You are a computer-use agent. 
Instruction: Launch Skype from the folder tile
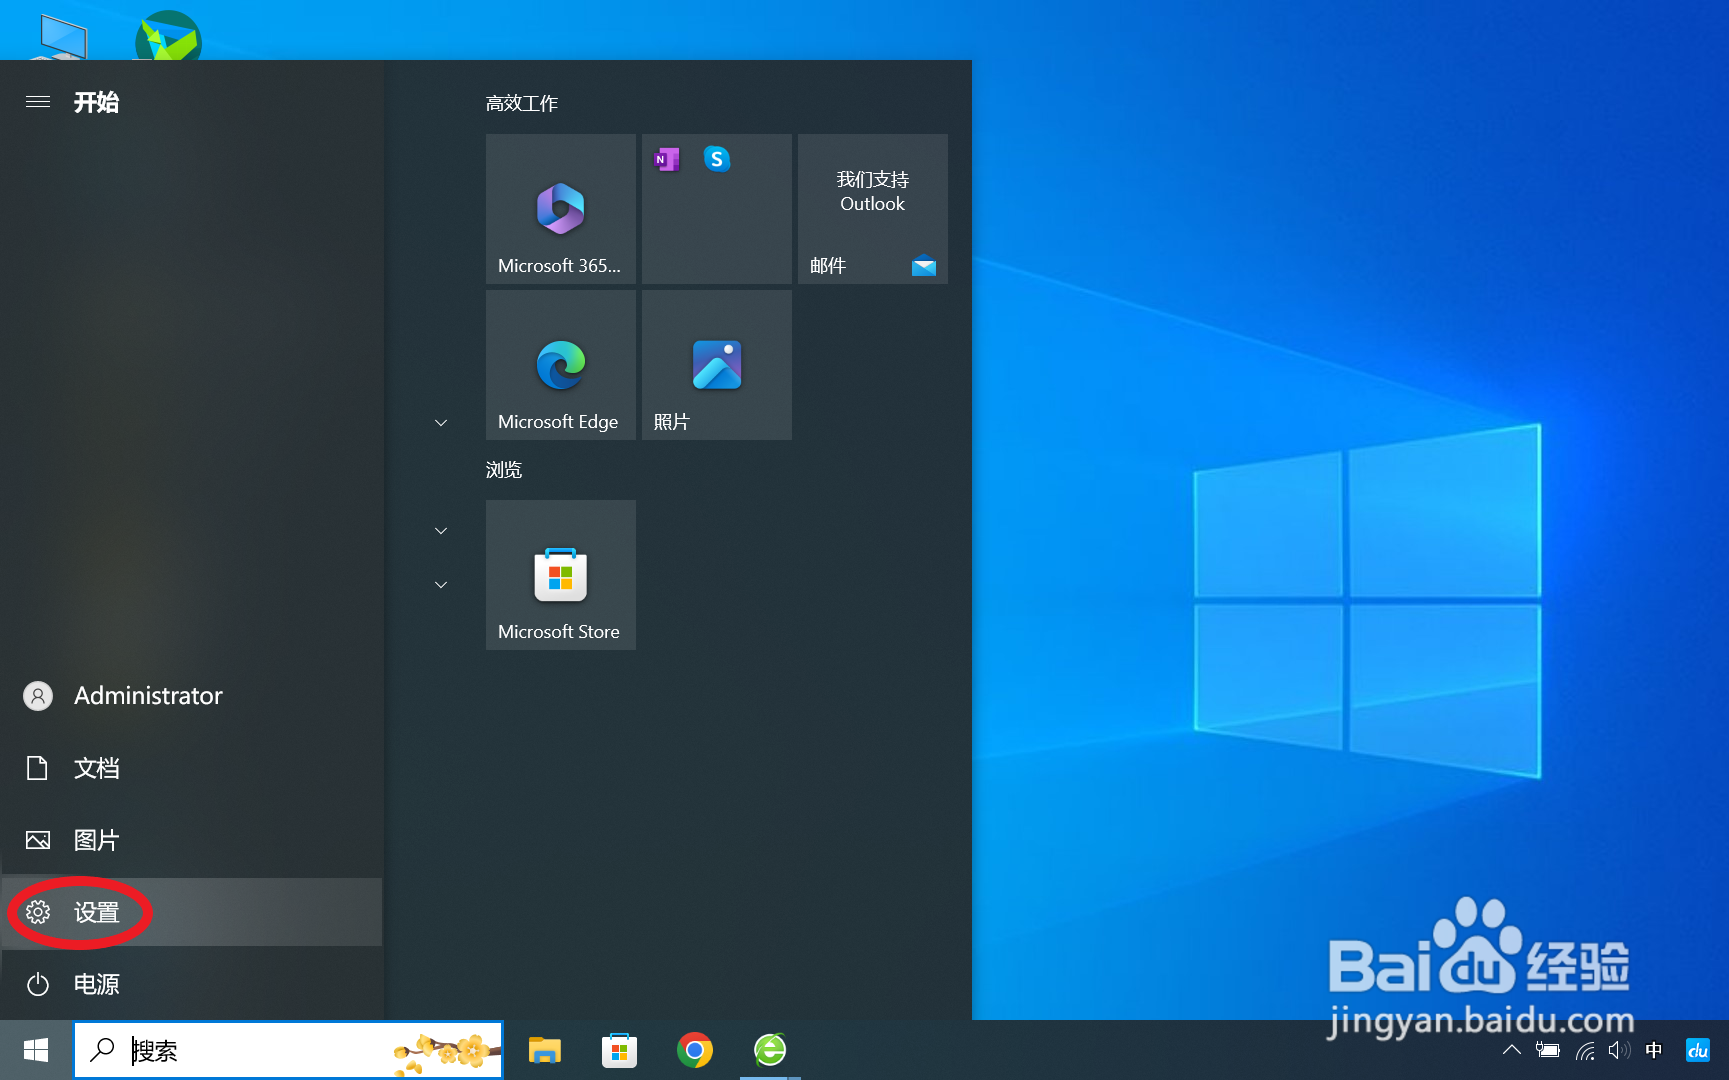(x=717, y=159)
